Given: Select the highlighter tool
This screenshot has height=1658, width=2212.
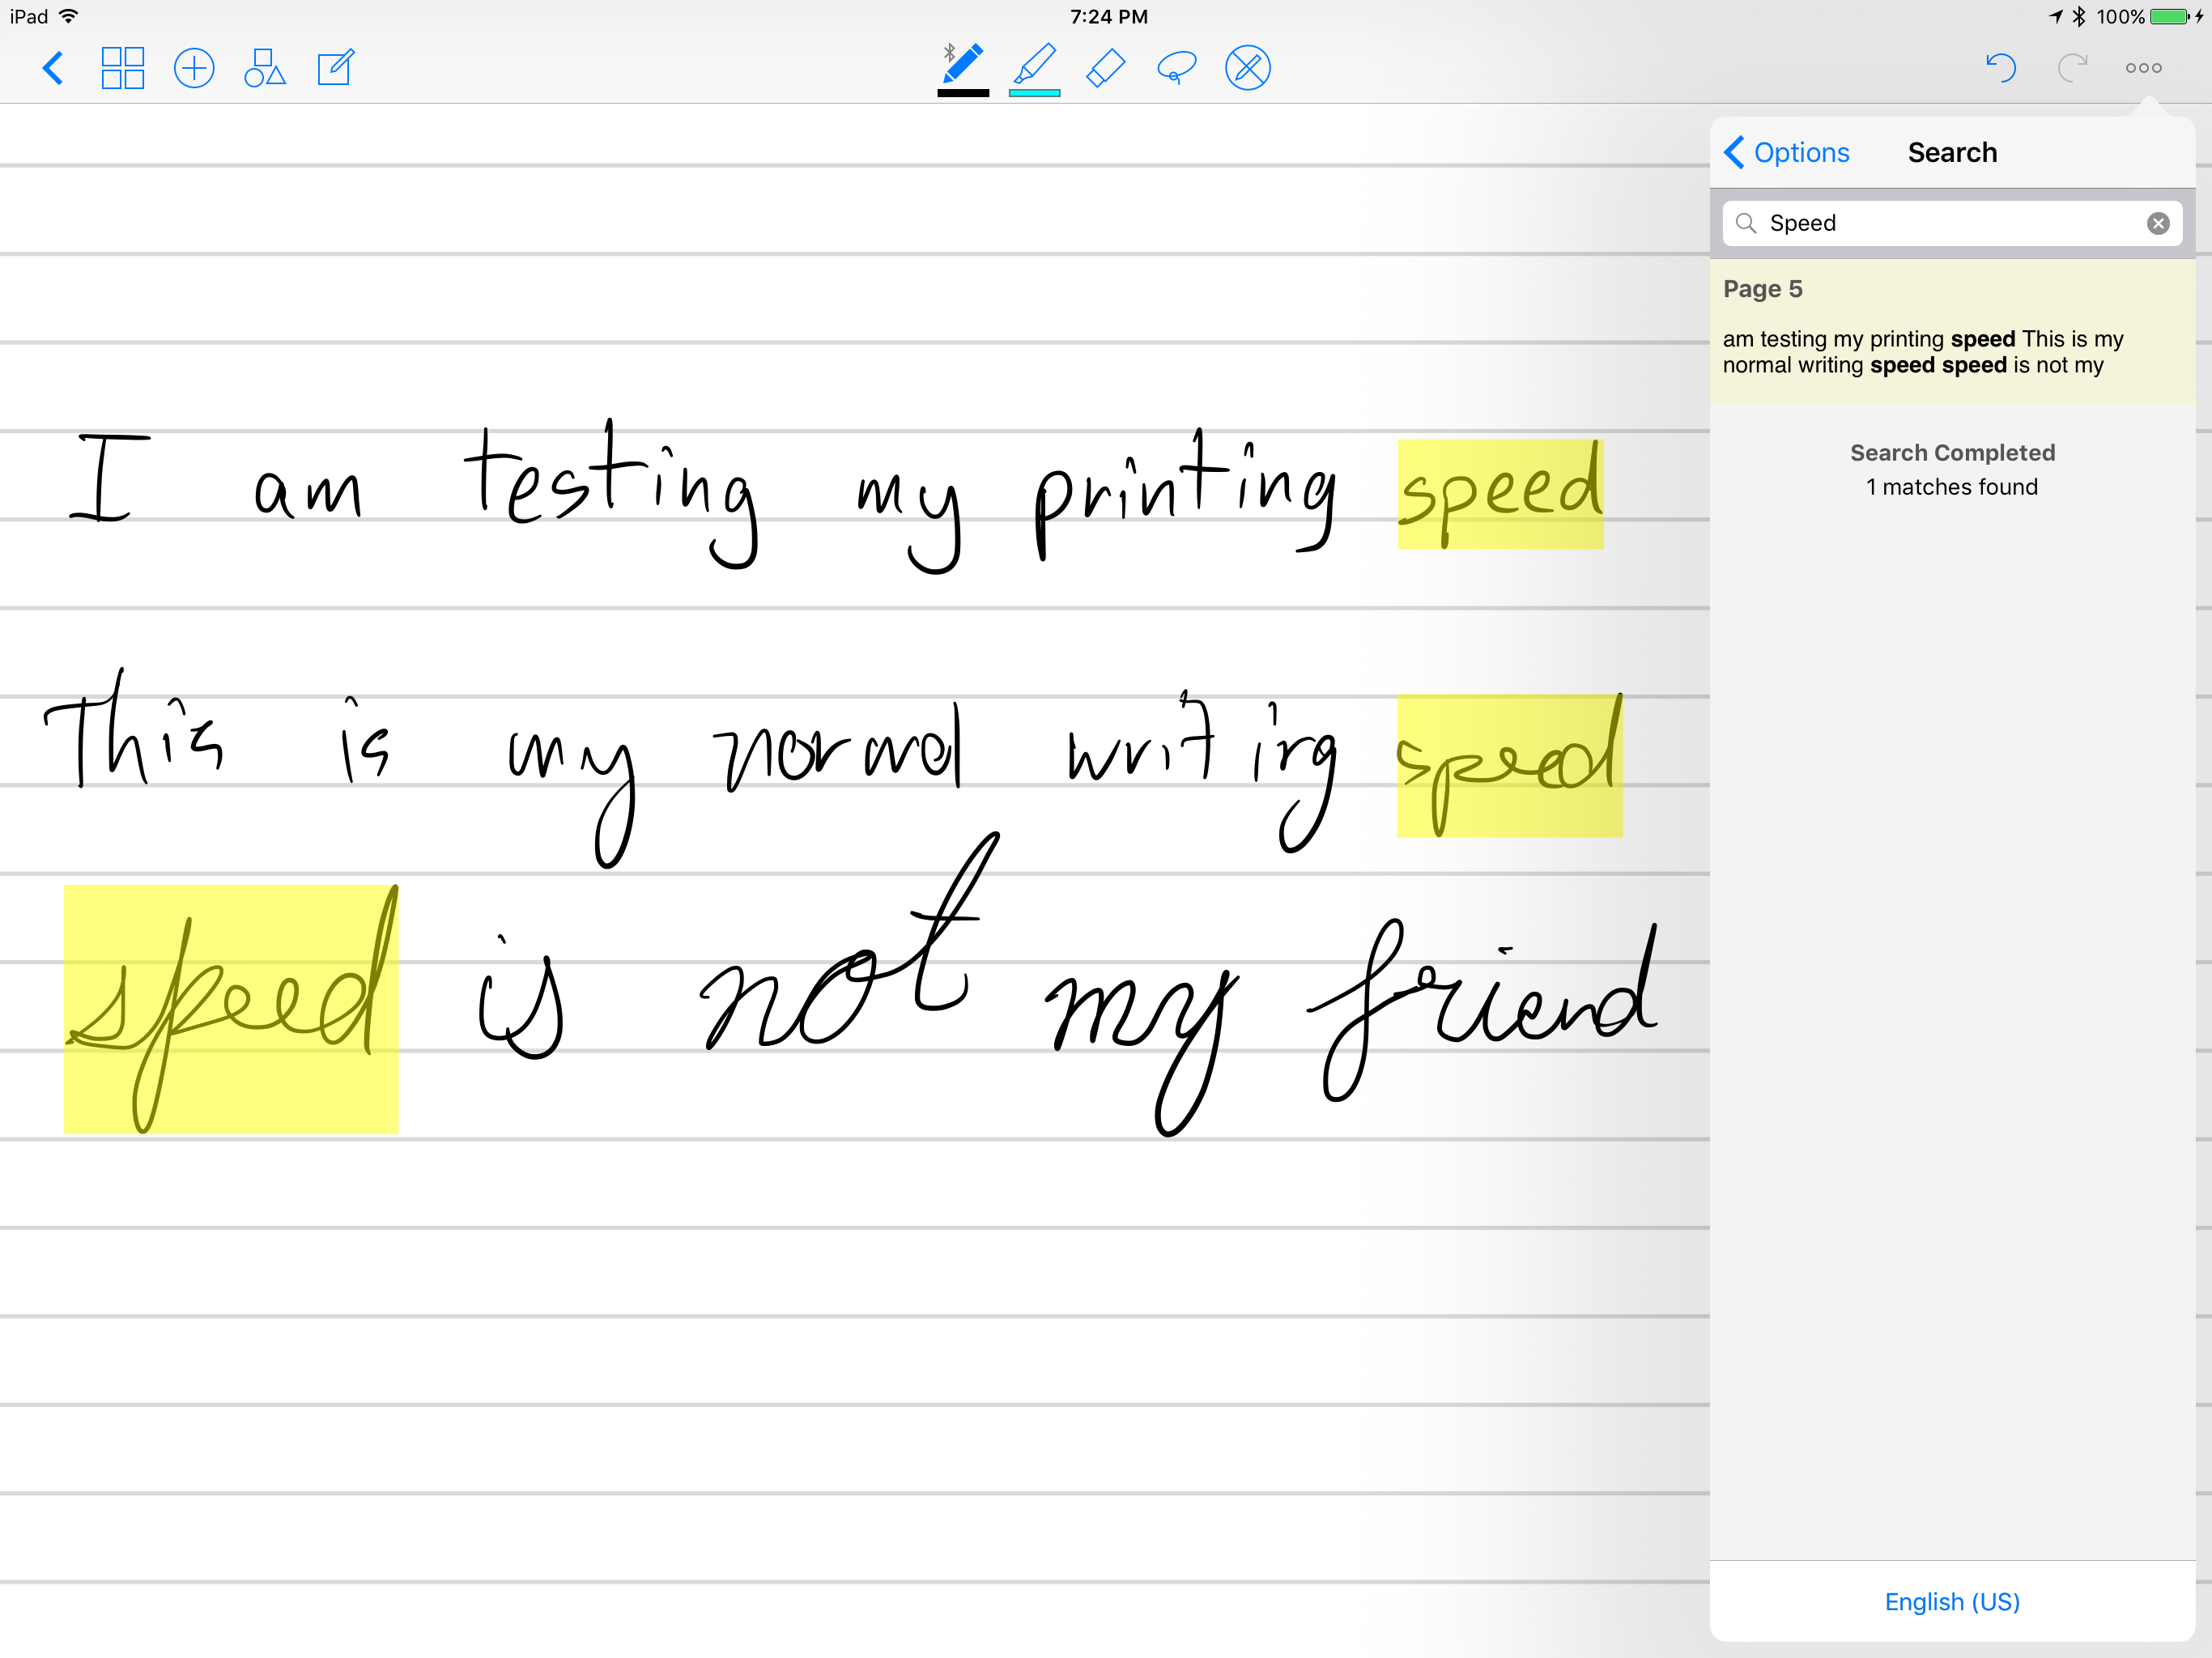Looking at the screenshot, I should point(1035,64).
